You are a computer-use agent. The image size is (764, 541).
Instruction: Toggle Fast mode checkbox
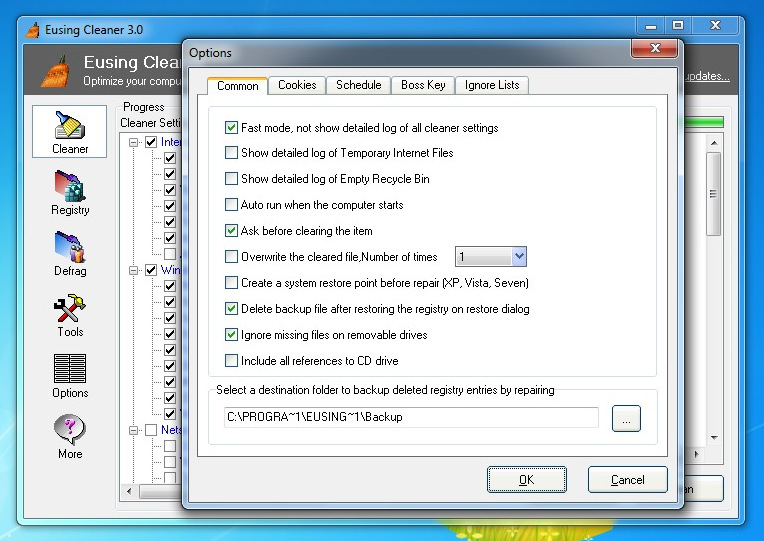tap(231, 128)
